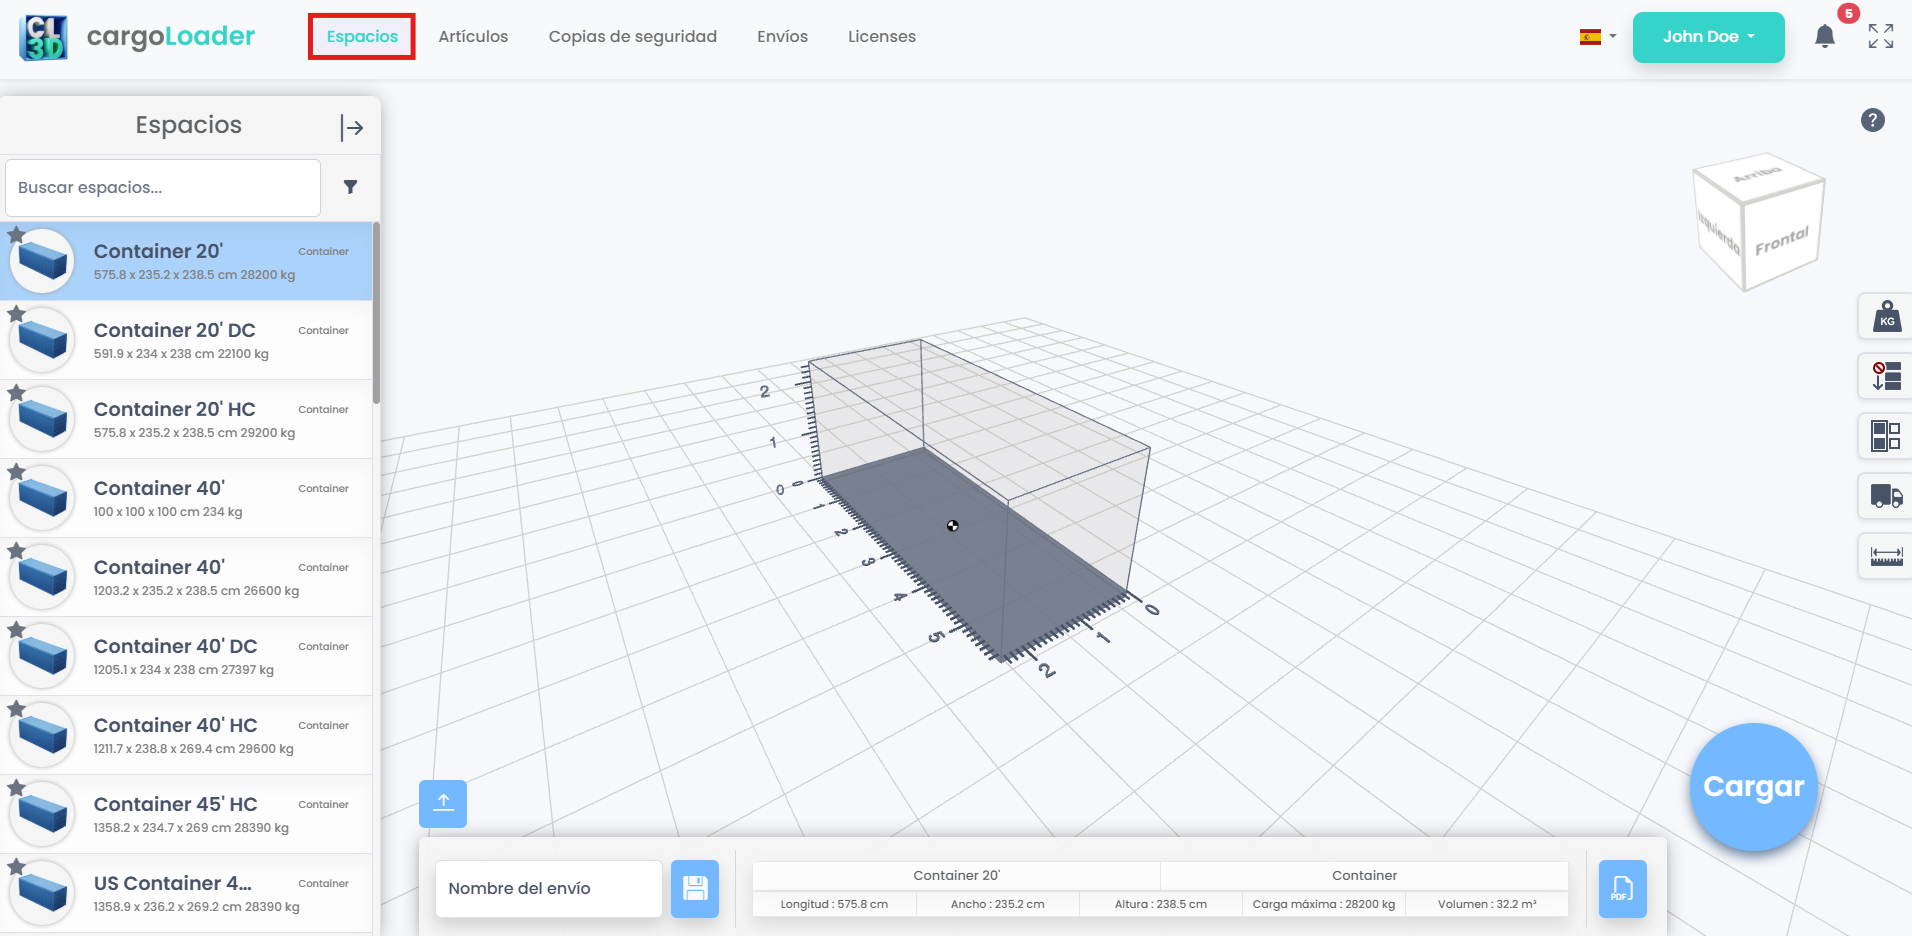1912x936 pixels.
Task: Enter fullscreen mode with expand icon
Action: coord(1880,37)
